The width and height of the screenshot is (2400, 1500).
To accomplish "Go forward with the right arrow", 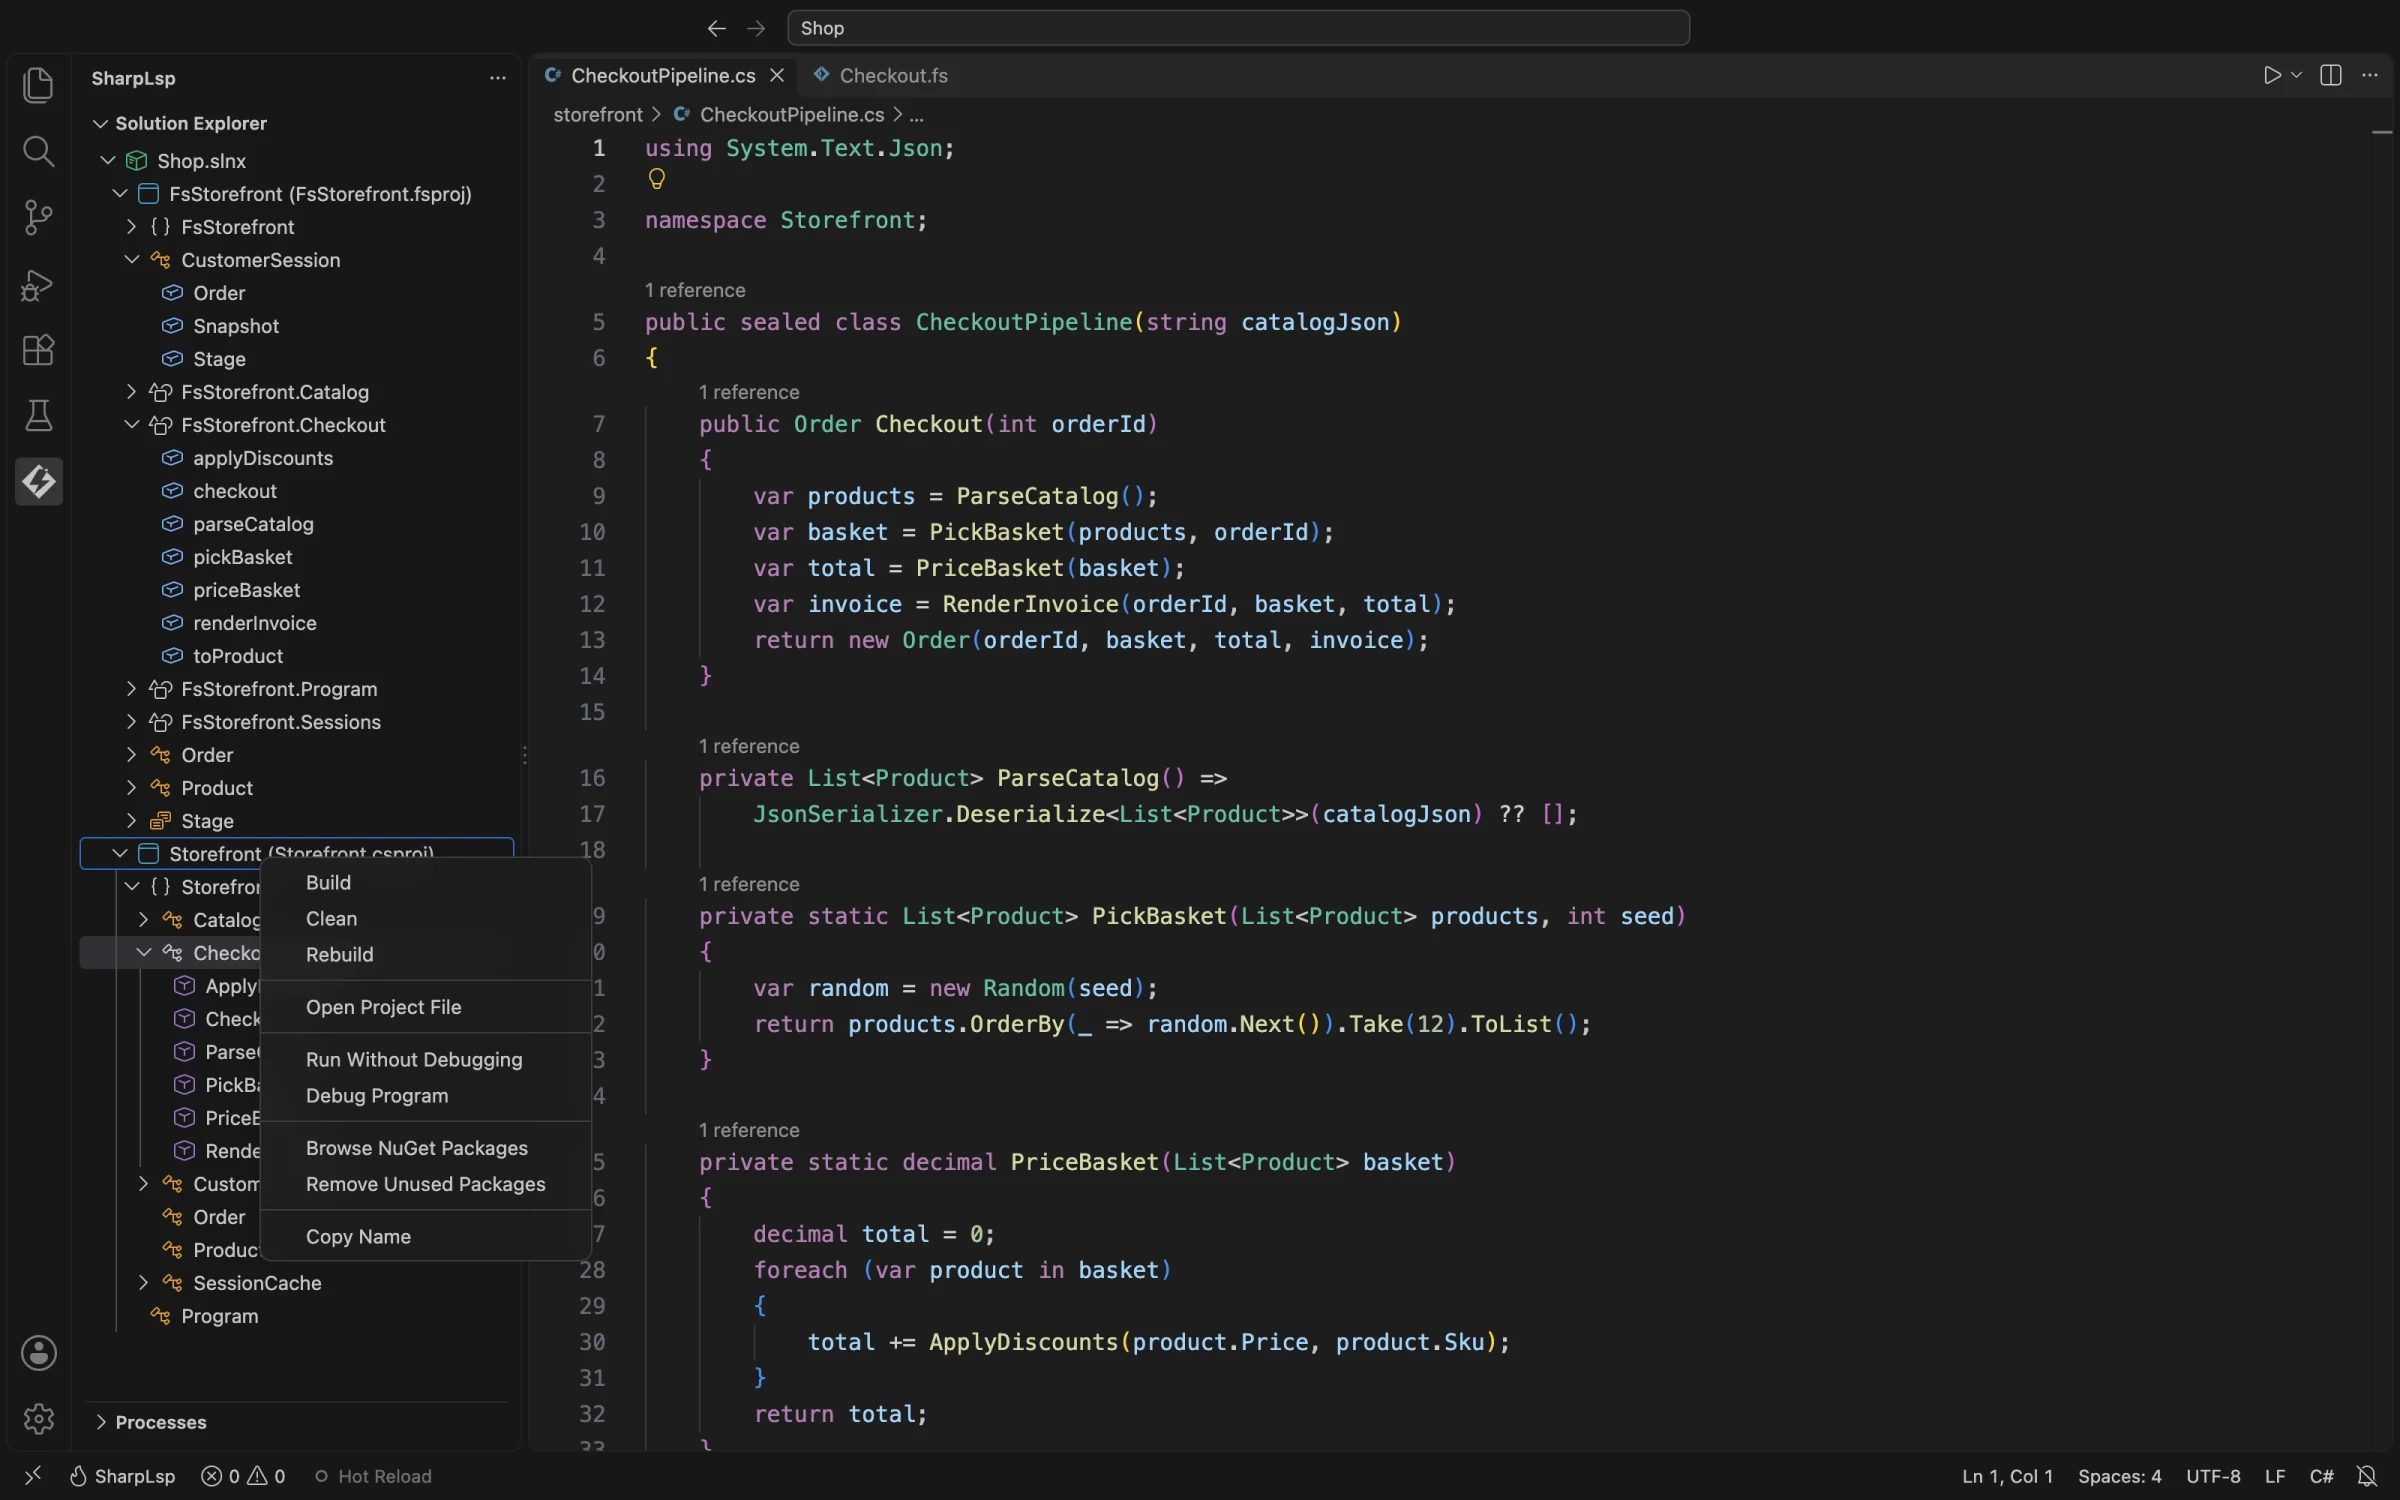I will [x=756, y=28].
